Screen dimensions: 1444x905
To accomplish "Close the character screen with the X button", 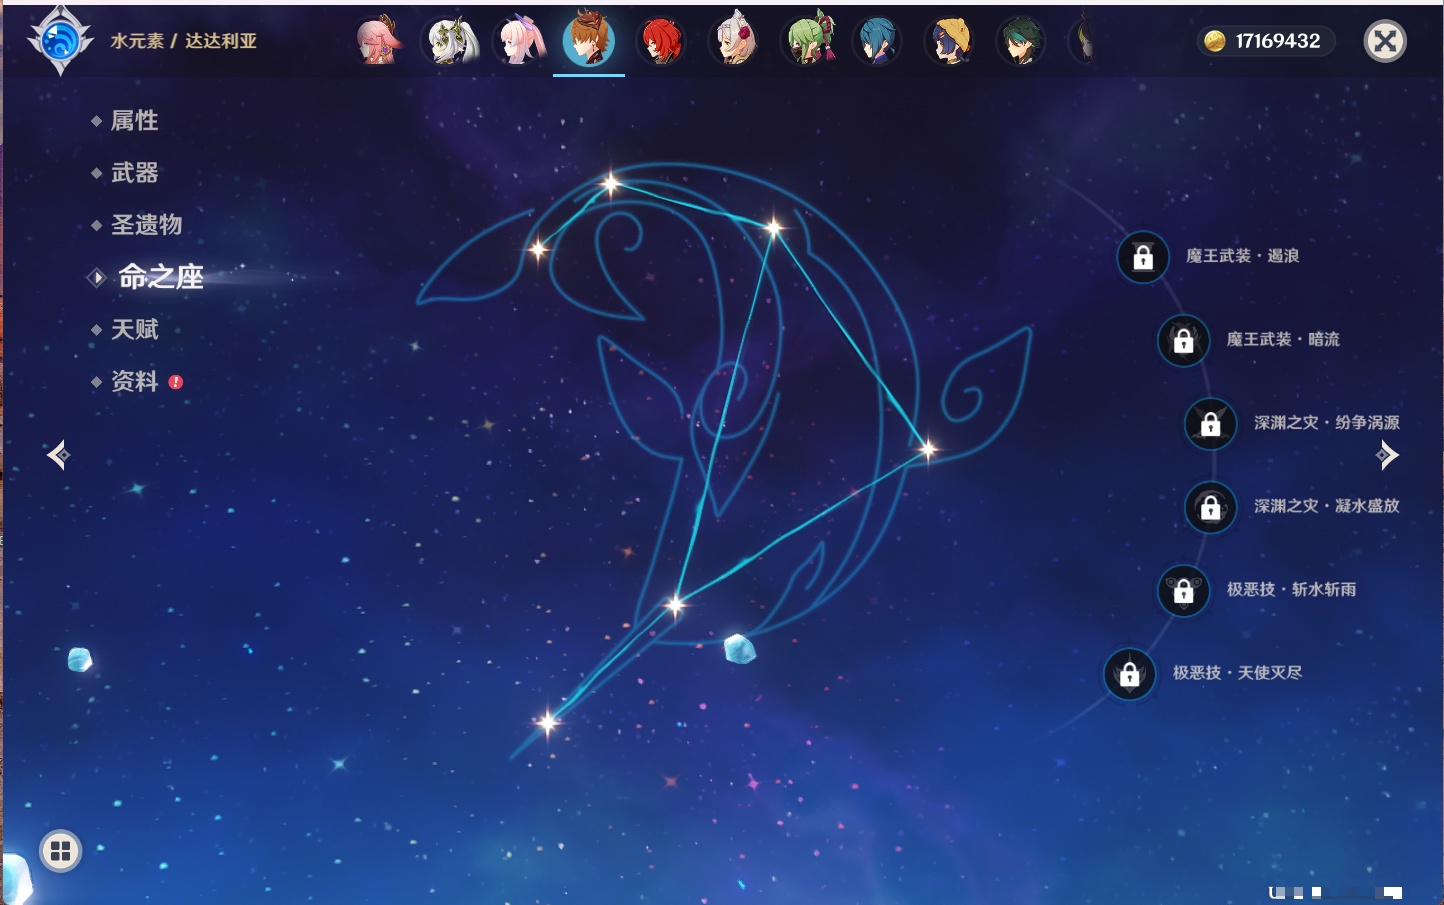I will [1385, 41].
